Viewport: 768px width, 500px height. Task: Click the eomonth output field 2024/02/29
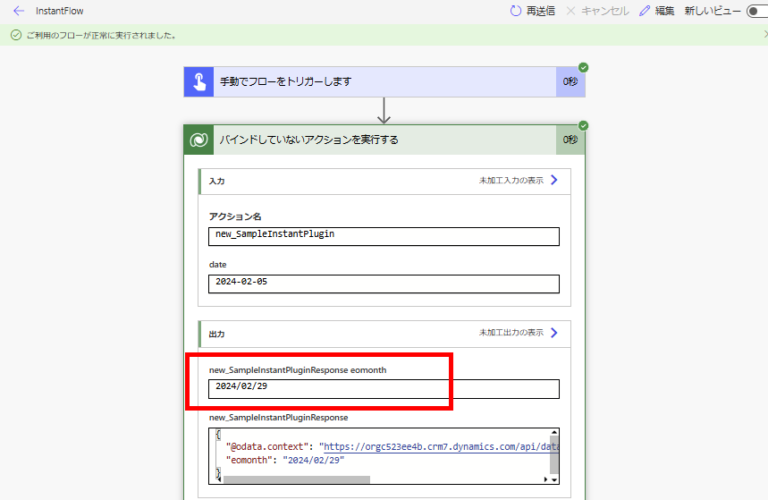pyautogui.click(x=384, y=389)
